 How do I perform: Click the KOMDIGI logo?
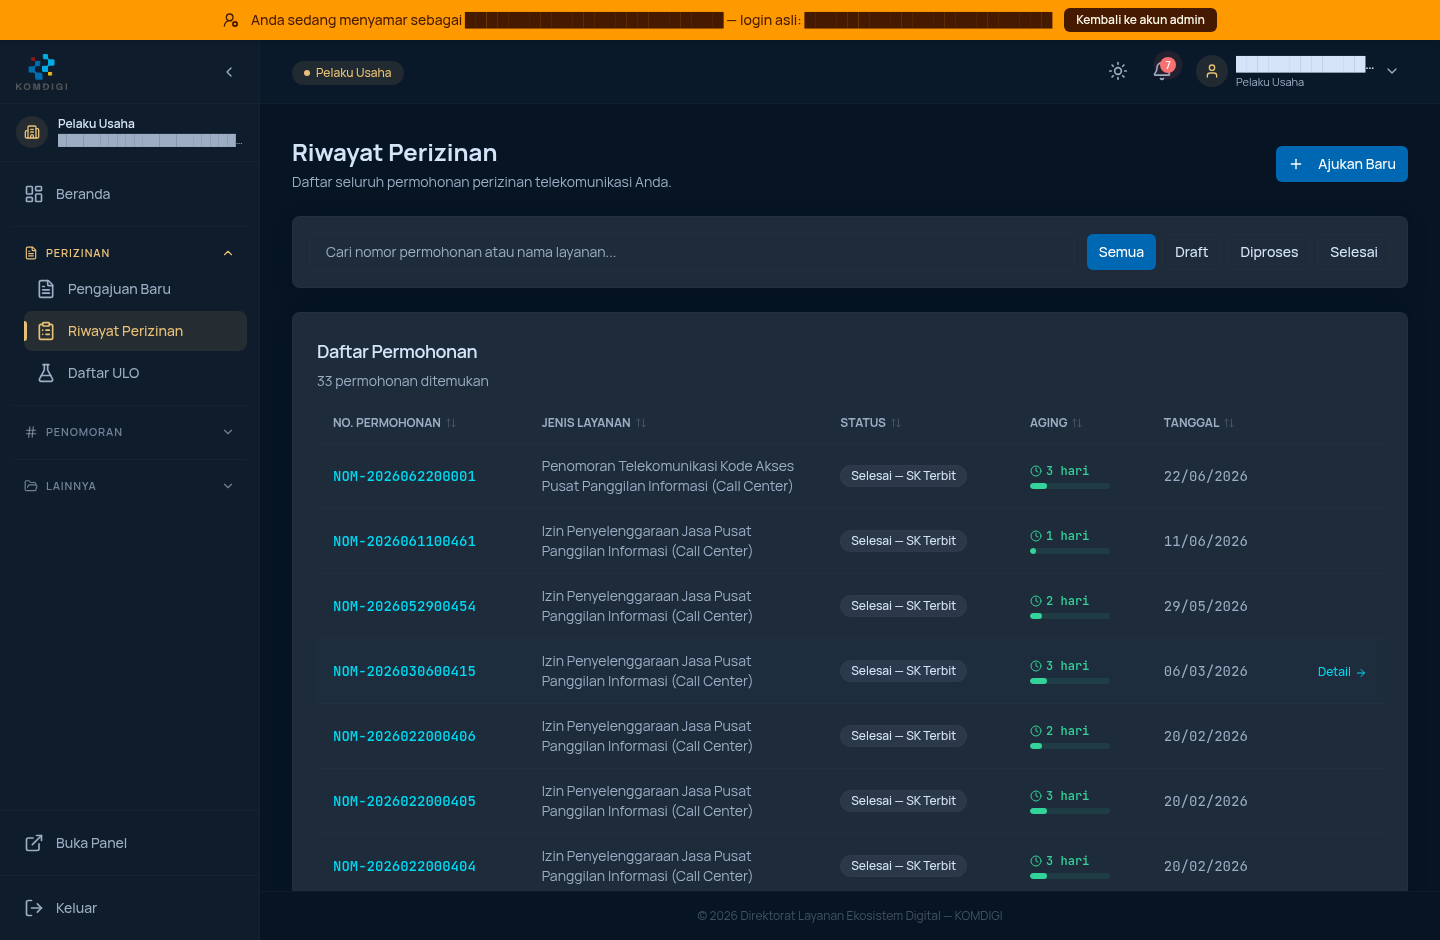click(x=42, y=72)
